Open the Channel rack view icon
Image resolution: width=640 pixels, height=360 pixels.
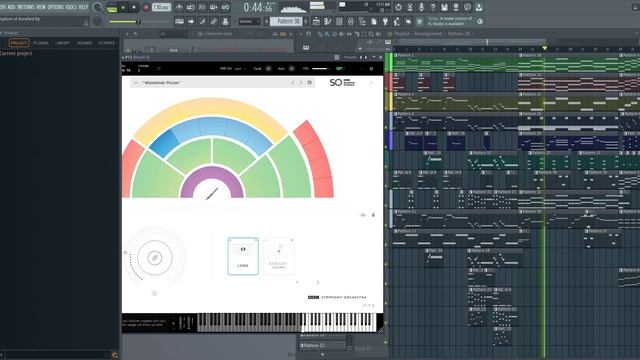339,22
